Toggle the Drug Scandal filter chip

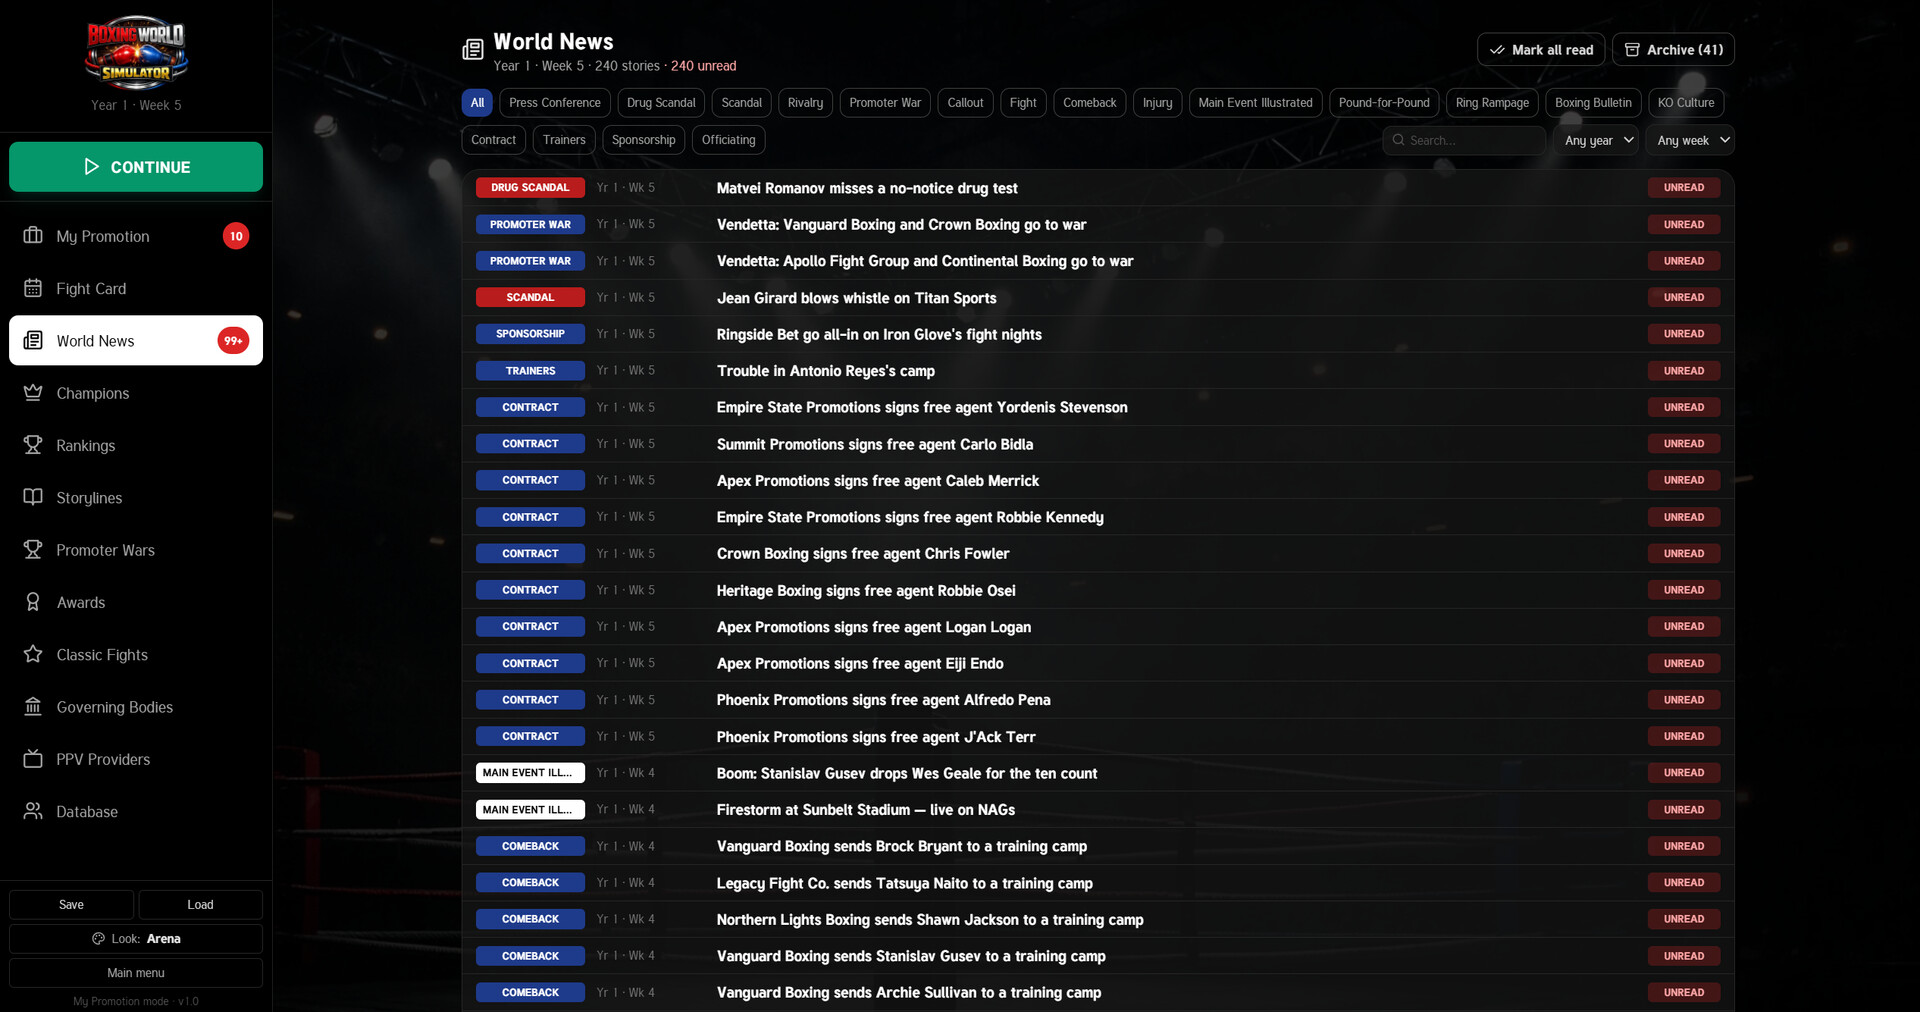click(x=661, y=103)
